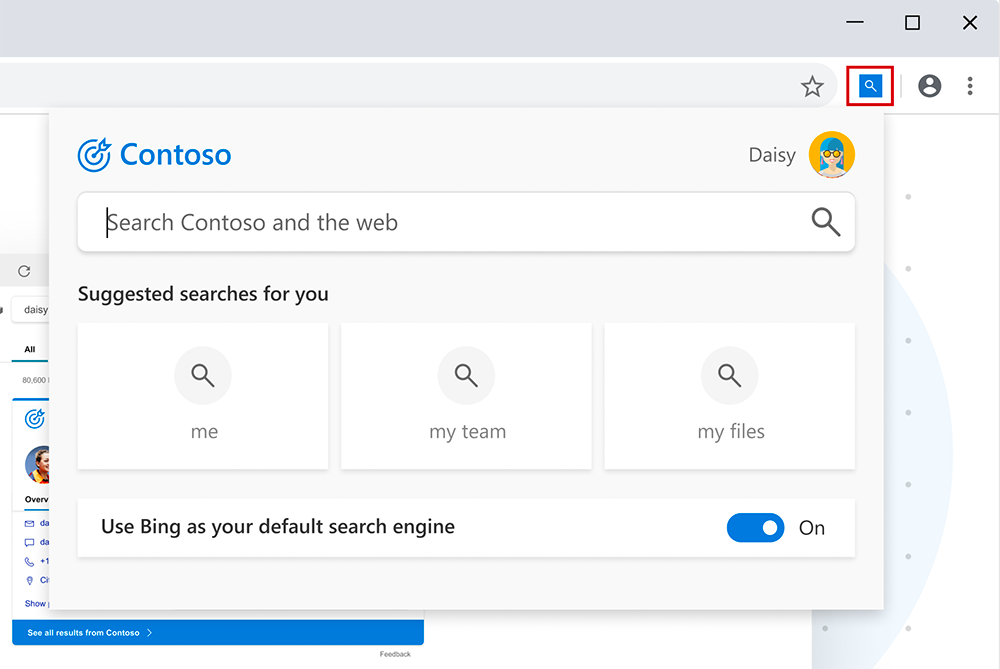This screenshot has height=669, width=1000.
Task: Turn off the Bing default search toggle
Action: [755, 528]
